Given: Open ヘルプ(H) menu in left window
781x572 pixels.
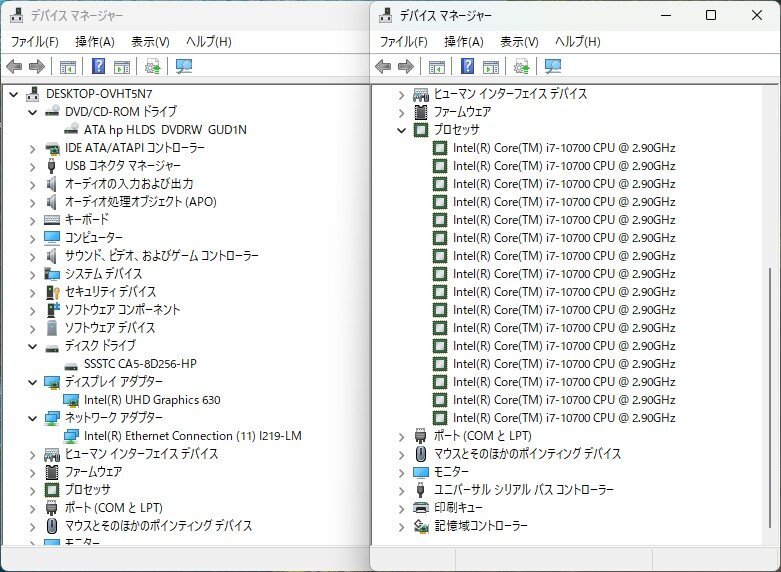Looking at the screenshot, I should (x=209, y=42).
